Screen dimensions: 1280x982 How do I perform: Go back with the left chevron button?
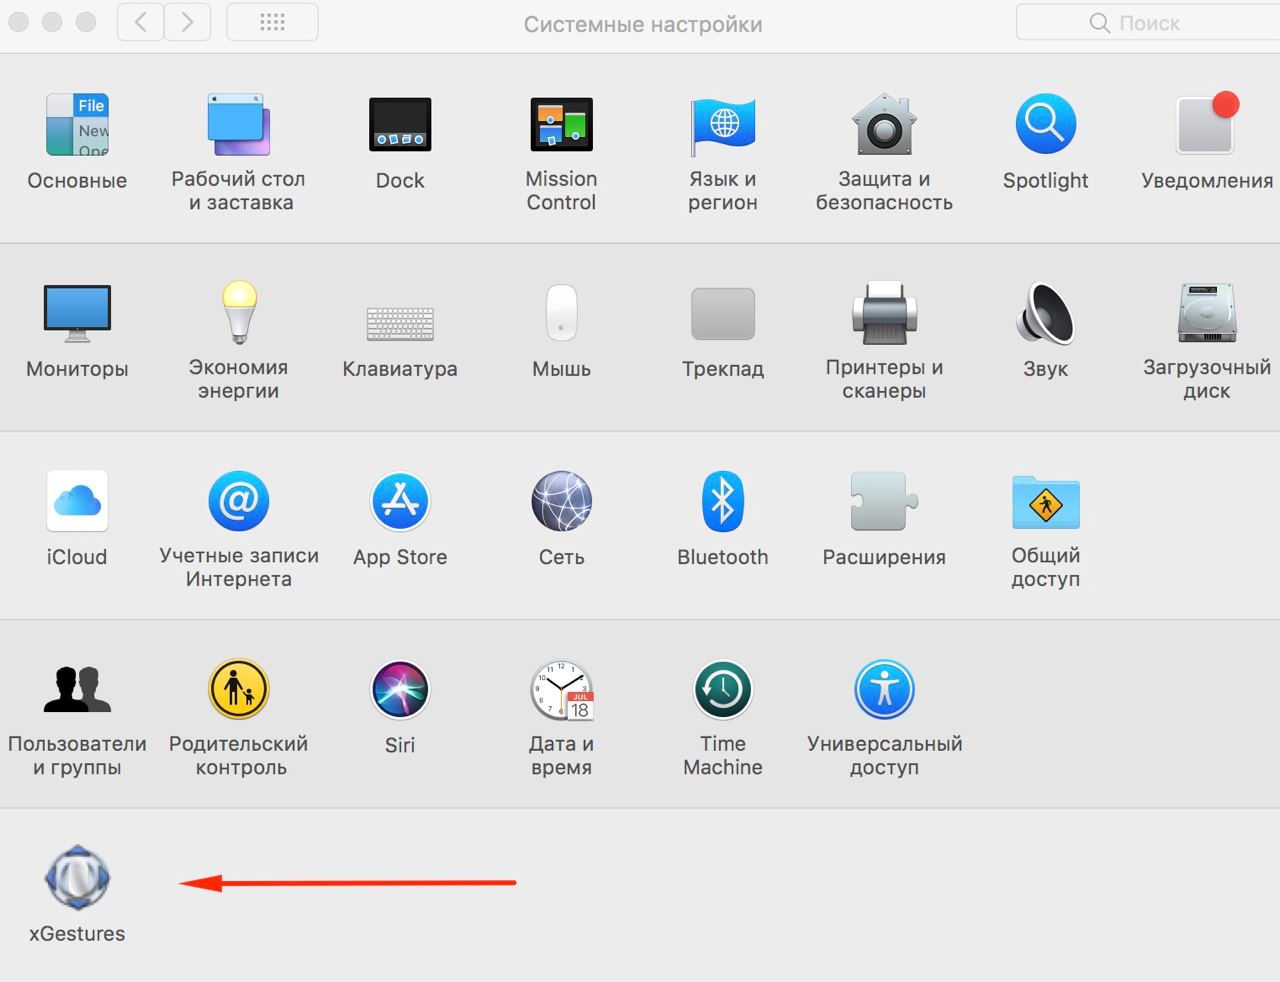click(141, 22)
